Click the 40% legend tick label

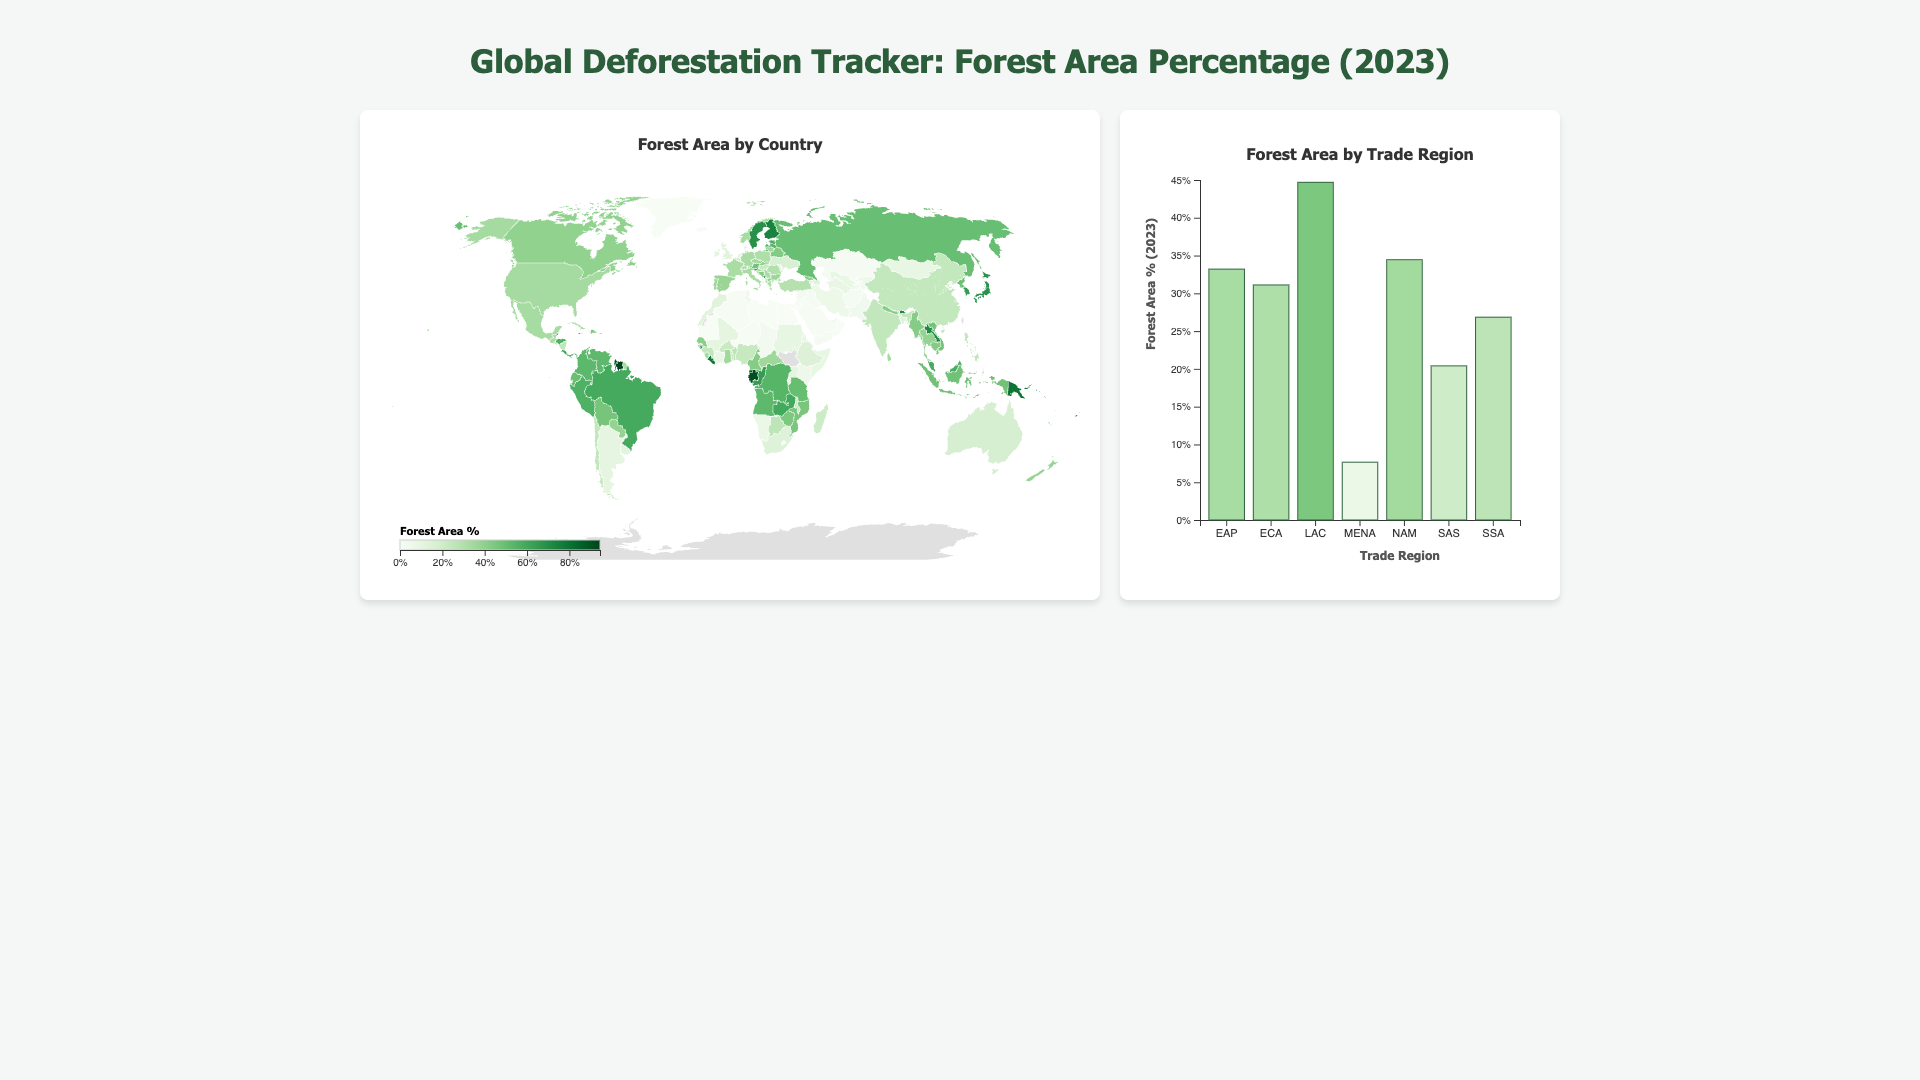coord(485,563)
